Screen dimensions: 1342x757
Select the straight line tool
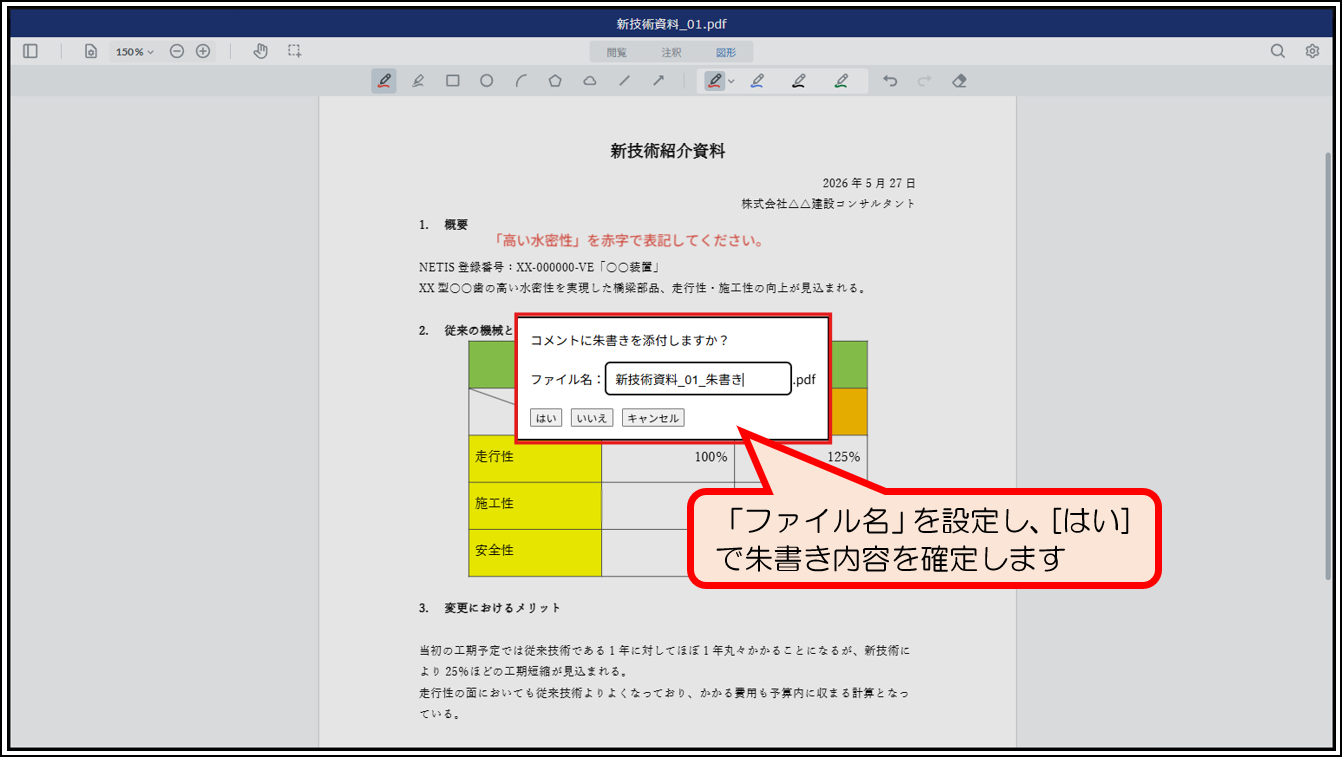(x=624, y=81)
